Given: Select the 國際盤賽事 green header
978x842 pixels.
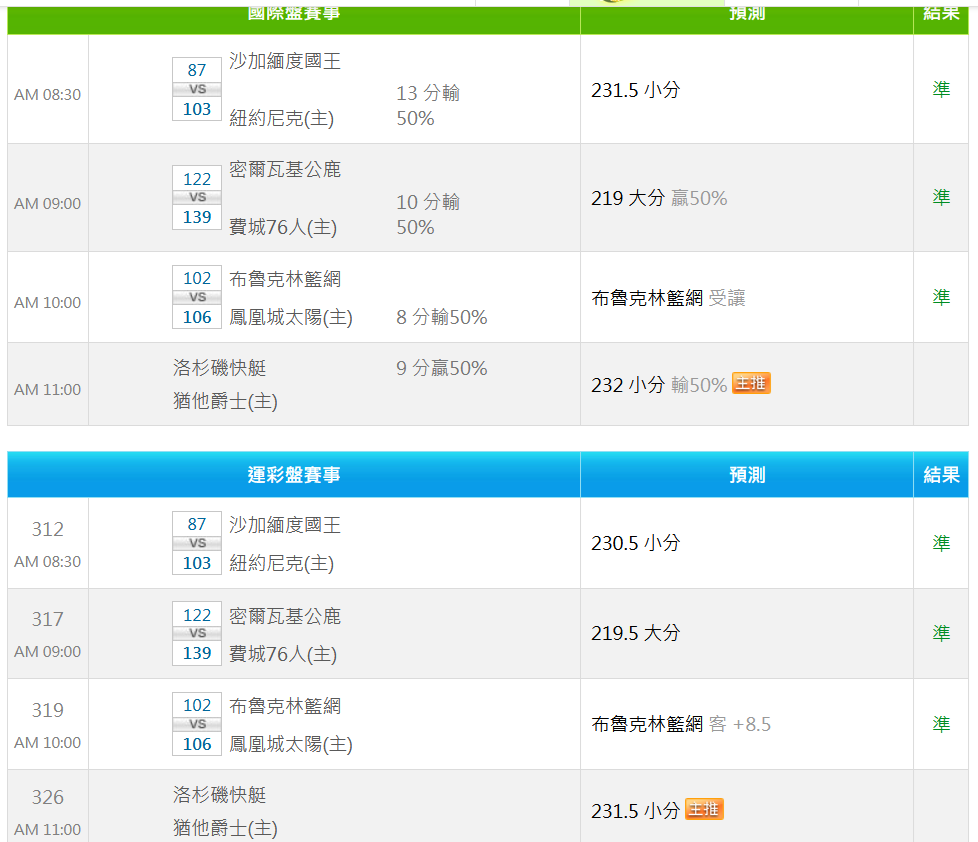Looking at the screenshot, I should coord(294,13).
